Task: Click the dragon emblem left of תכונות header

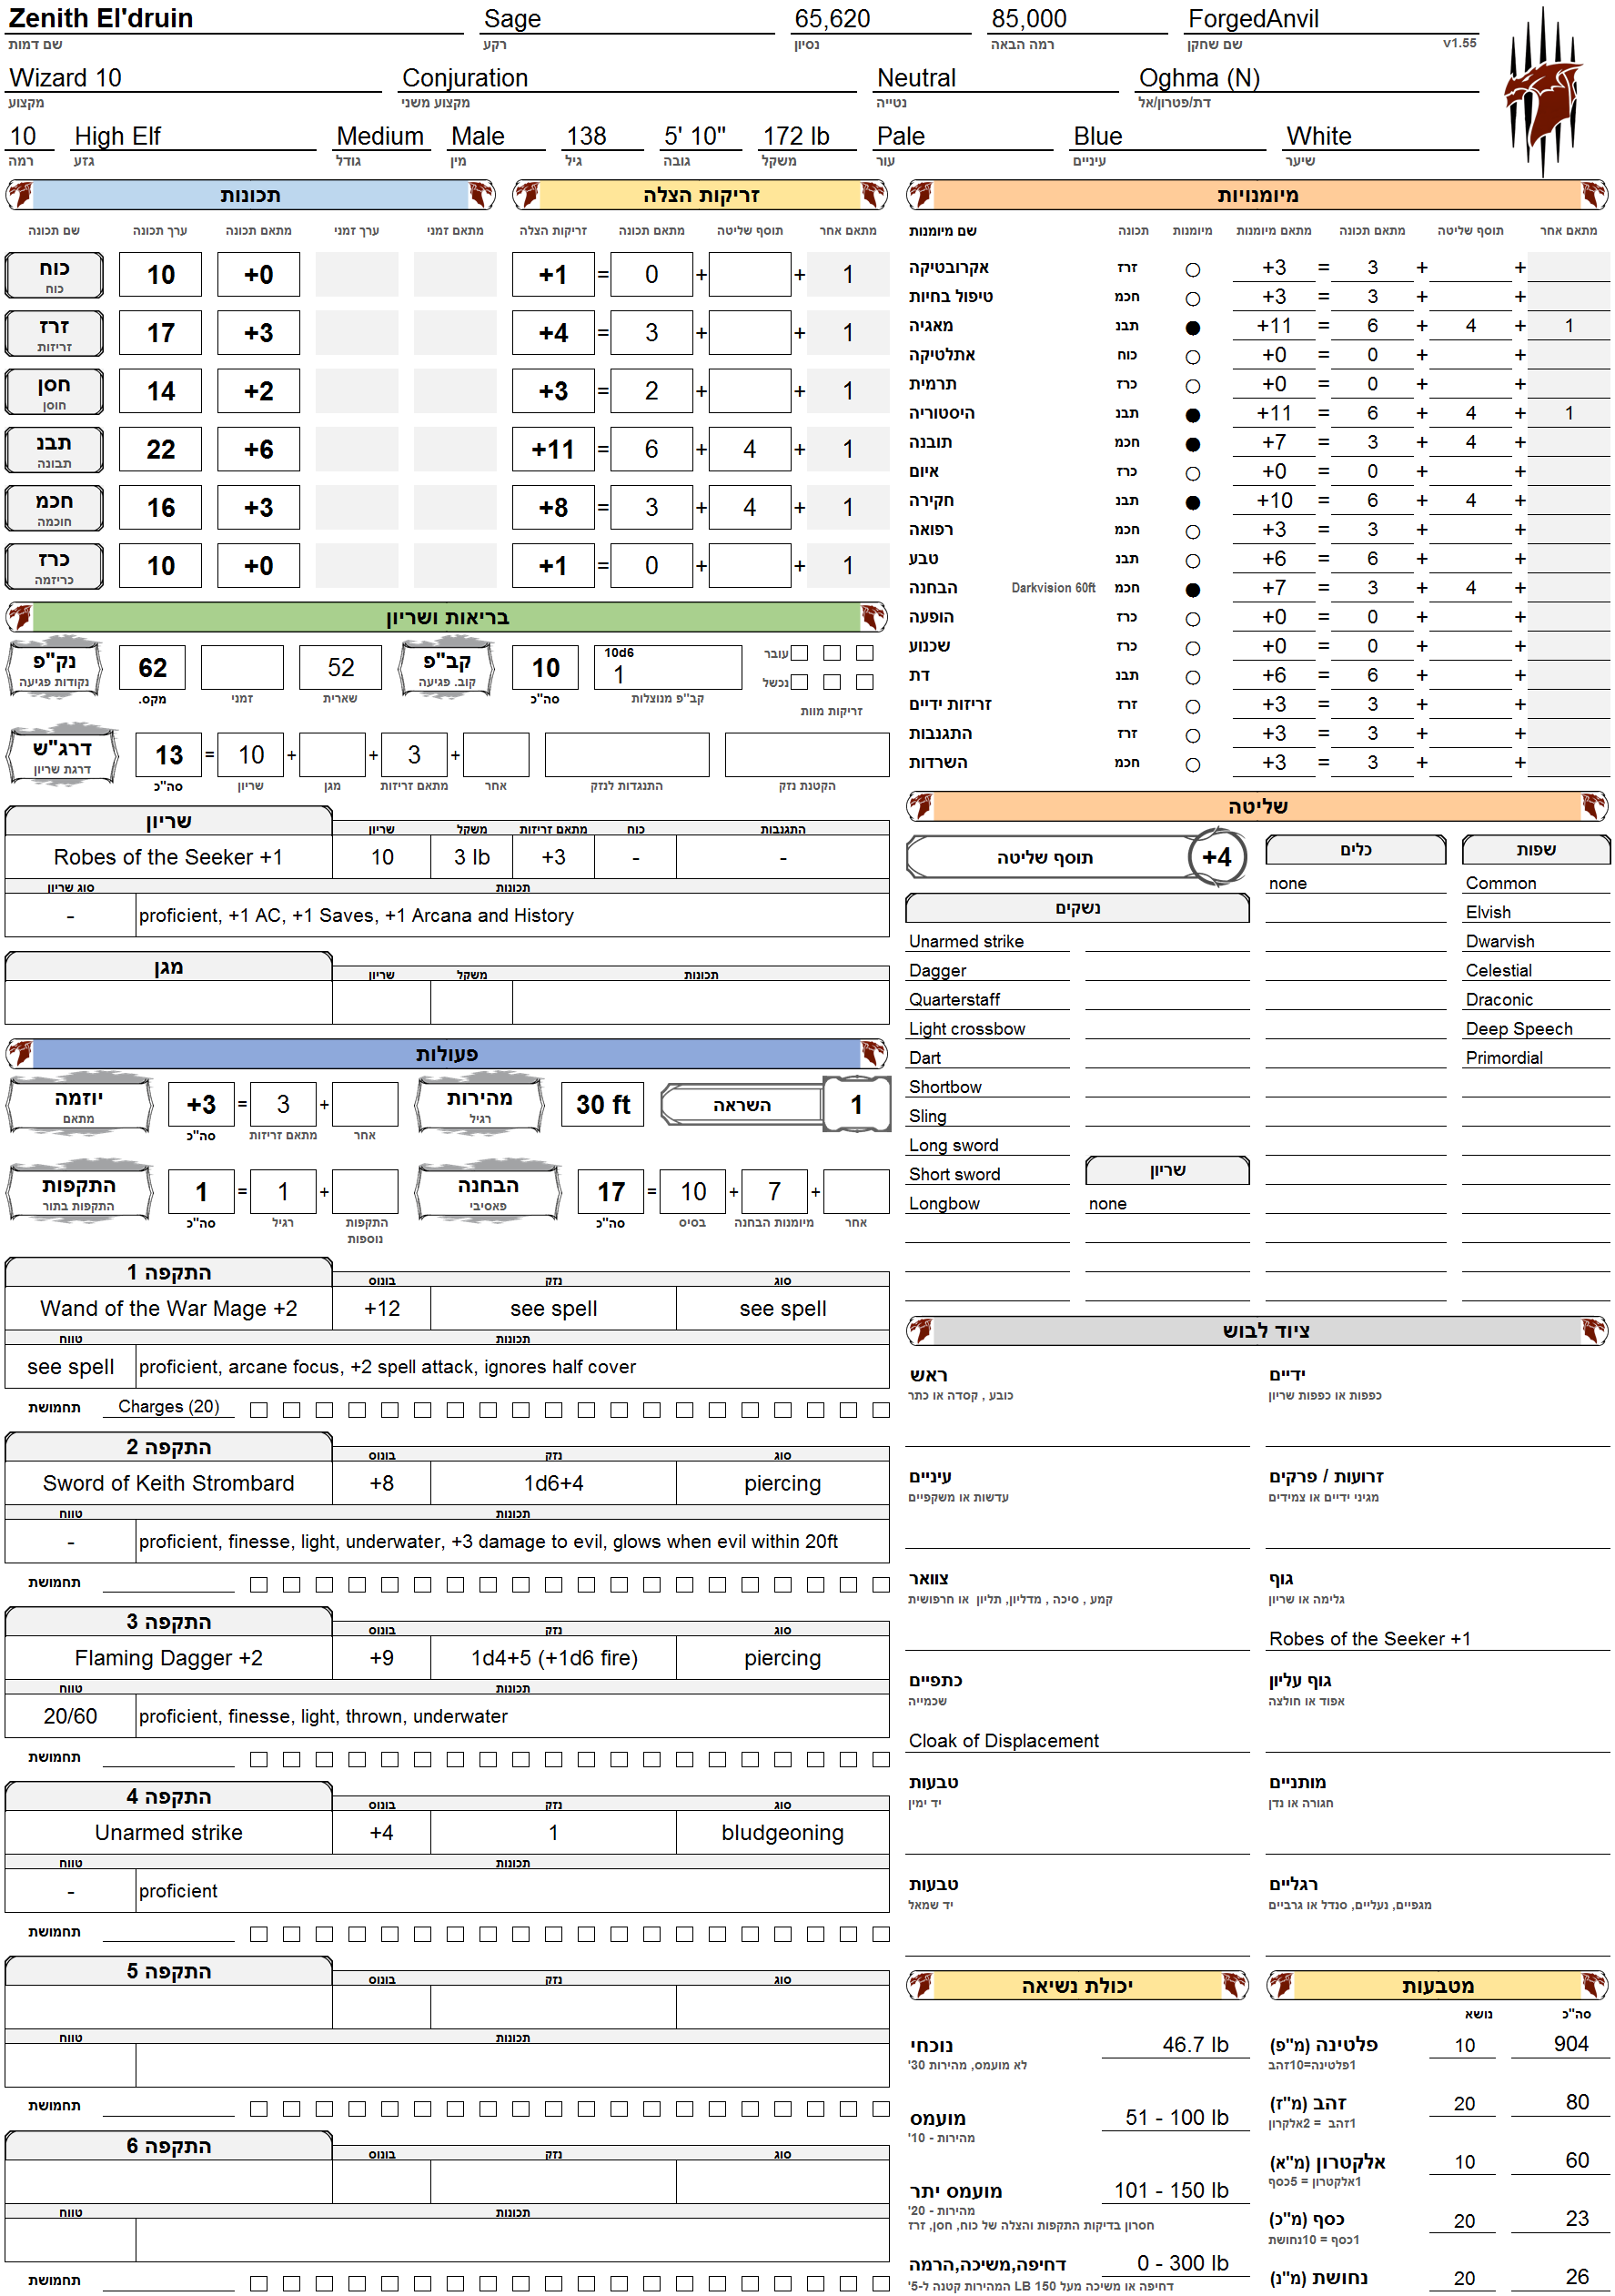Action: [20, 194]
